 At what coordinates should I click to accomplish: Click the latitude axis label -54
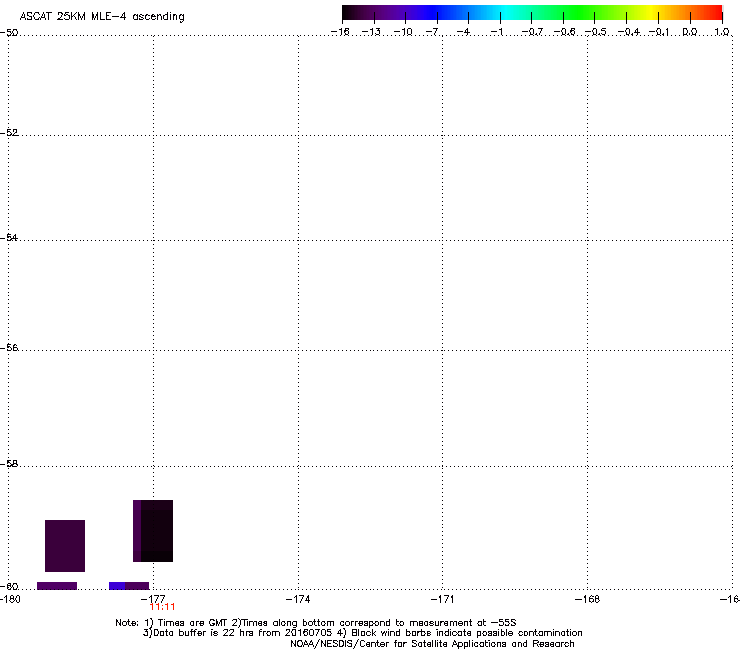pyautogui.click(x=9, y=238)
